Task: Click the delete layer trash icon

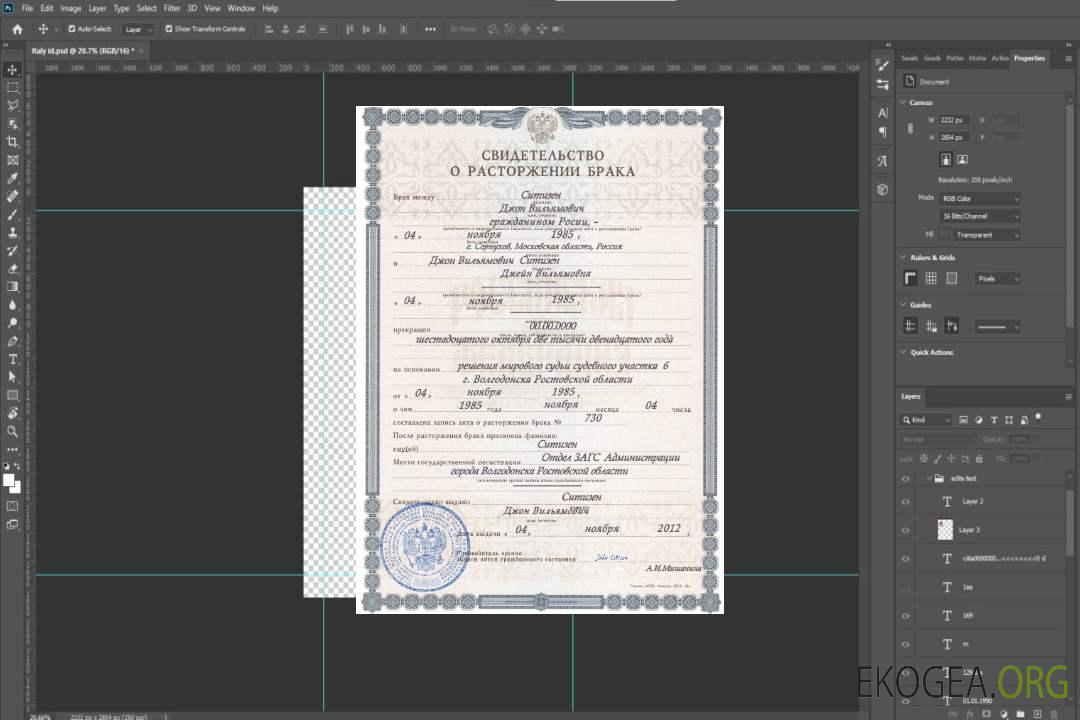Action: 1054,714
